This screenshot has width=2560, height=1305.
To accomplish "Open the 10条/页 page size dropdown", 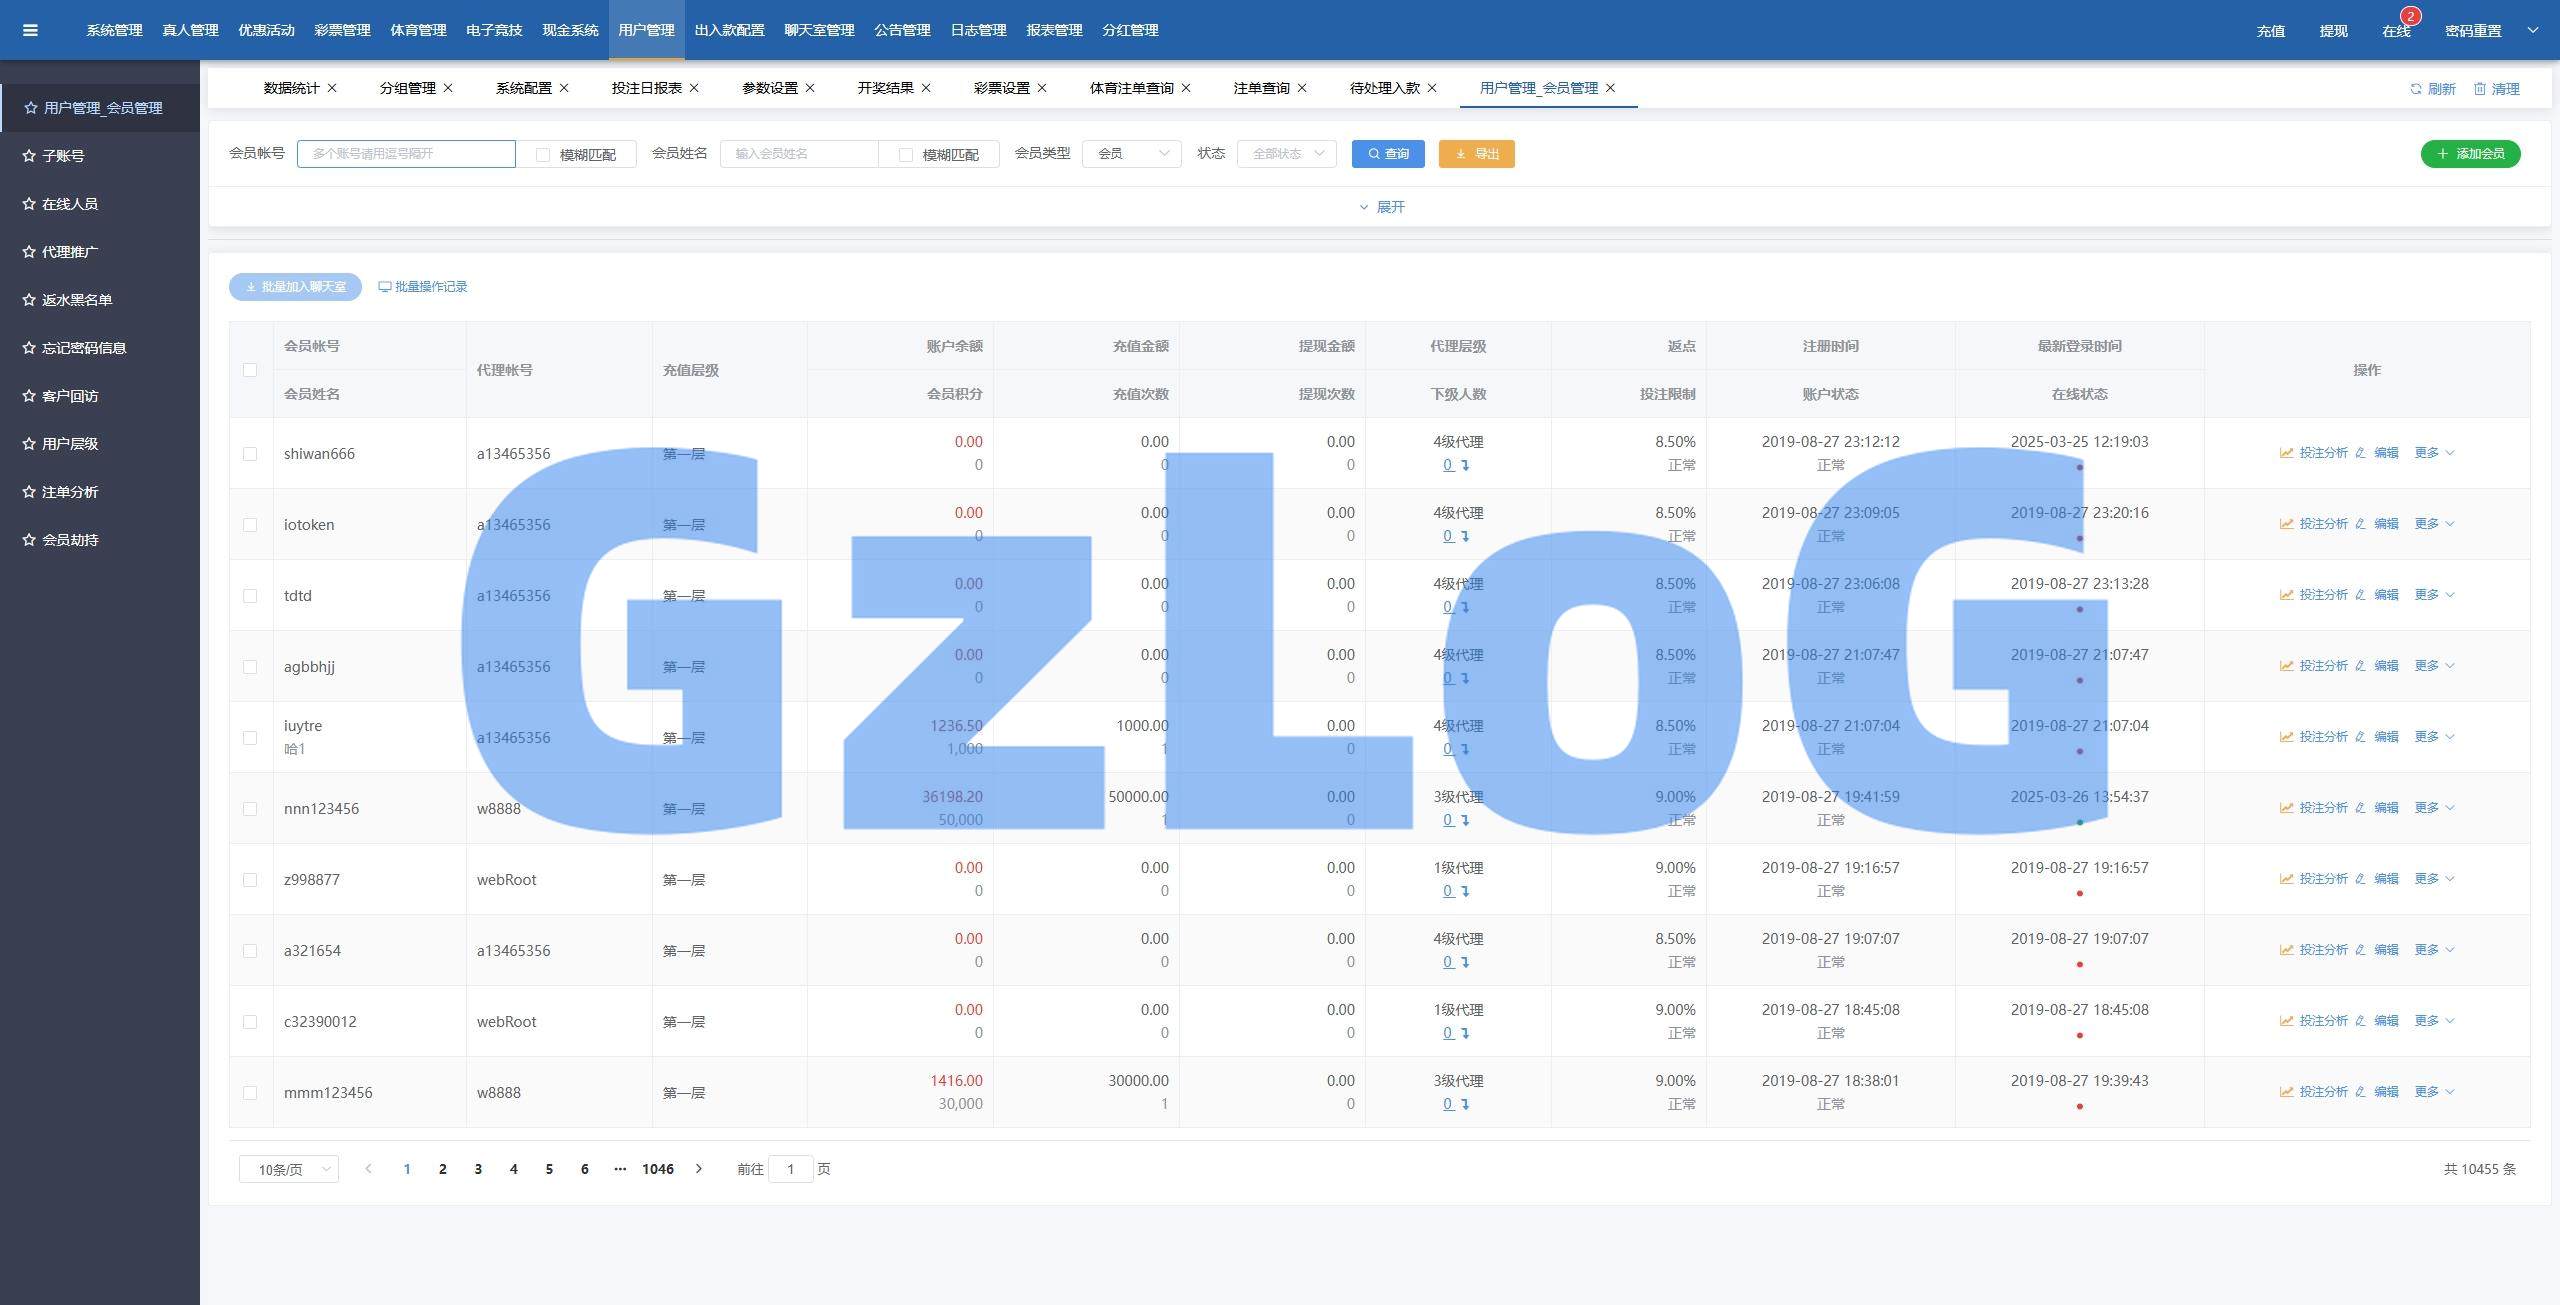I will [288, 1169].
